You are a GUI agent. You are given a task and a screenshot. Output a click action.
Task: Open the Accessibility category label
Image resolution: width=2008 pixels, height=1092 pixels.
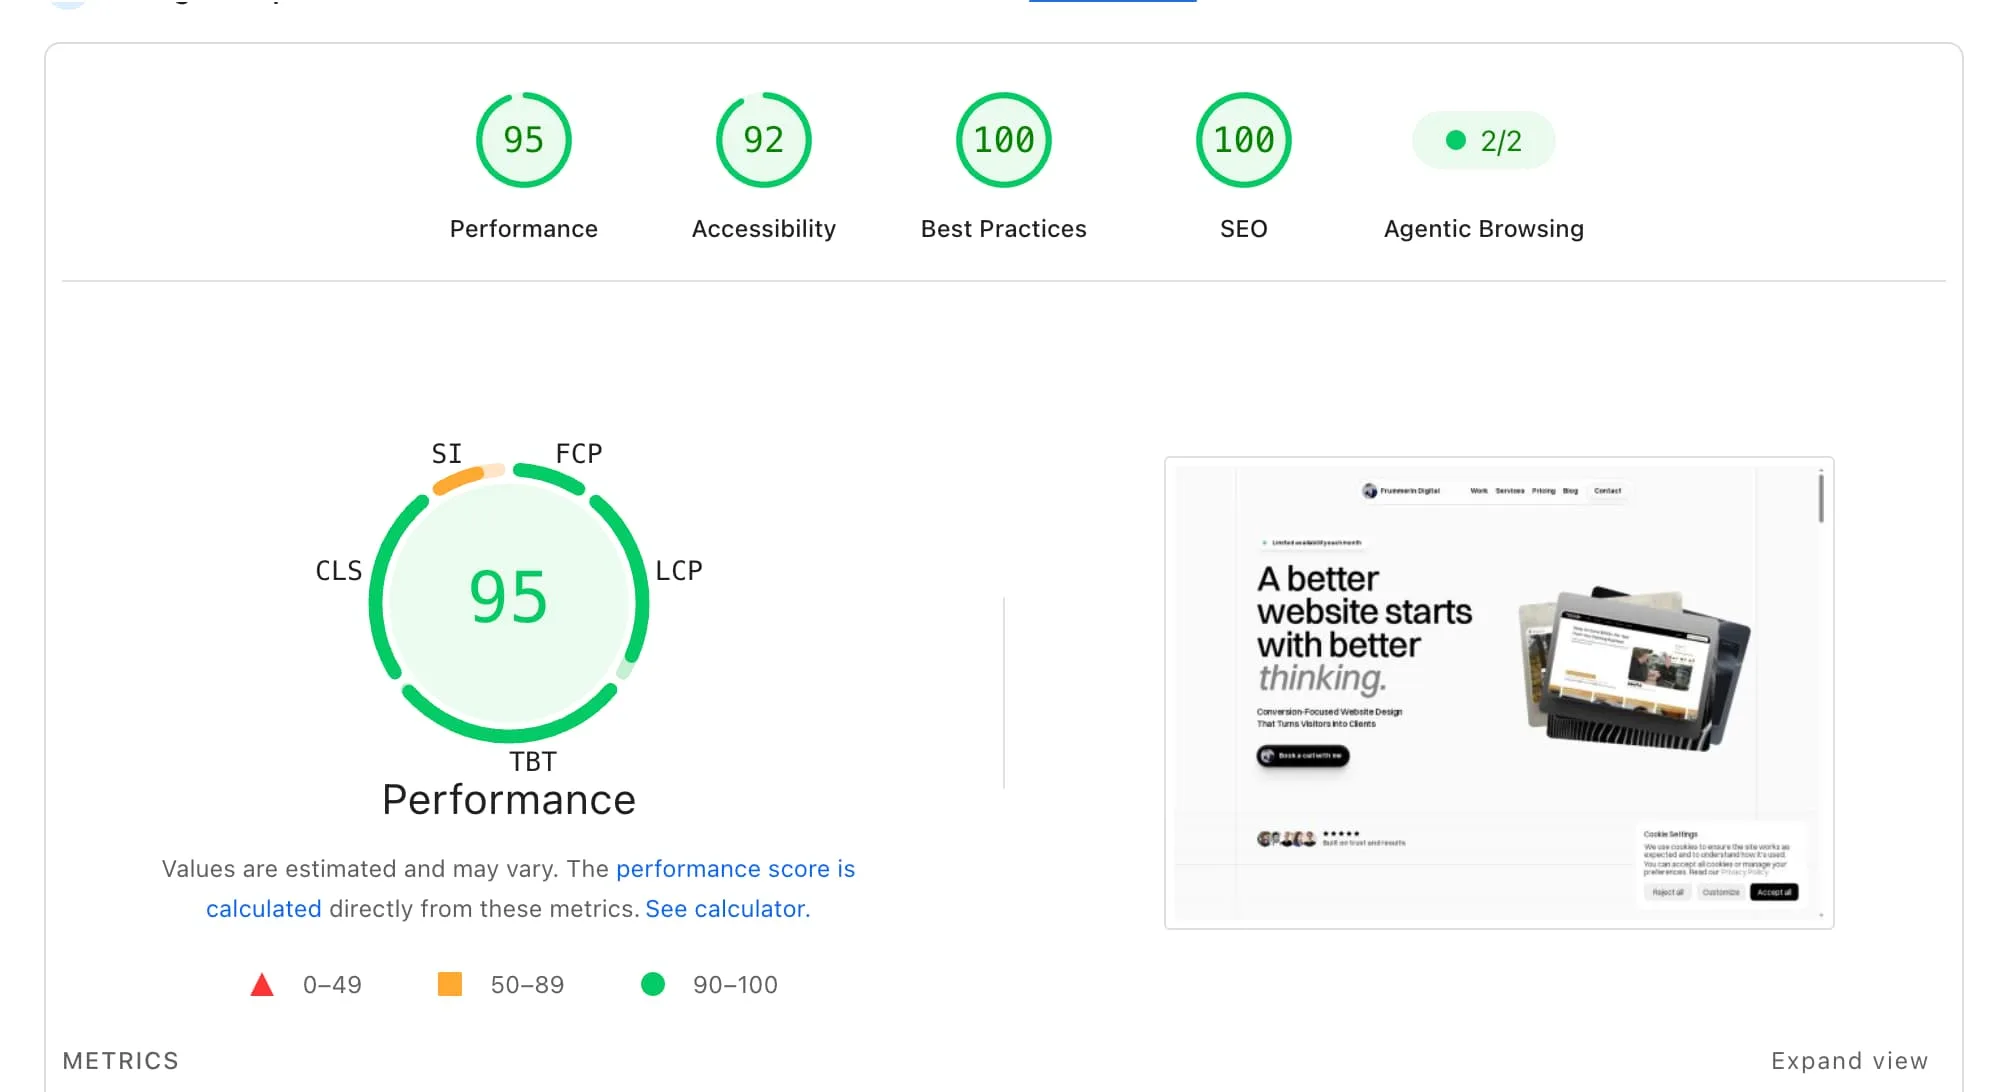[763, 229]
